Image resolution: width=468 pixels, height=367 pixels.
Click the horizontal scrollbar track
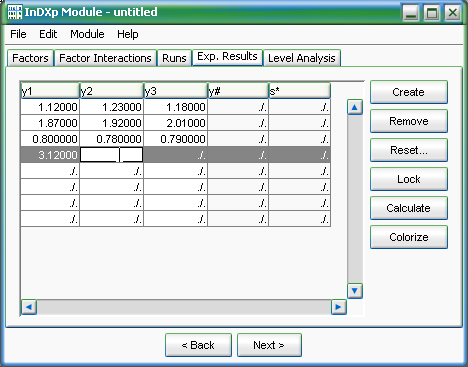click(x=184, y=307)
